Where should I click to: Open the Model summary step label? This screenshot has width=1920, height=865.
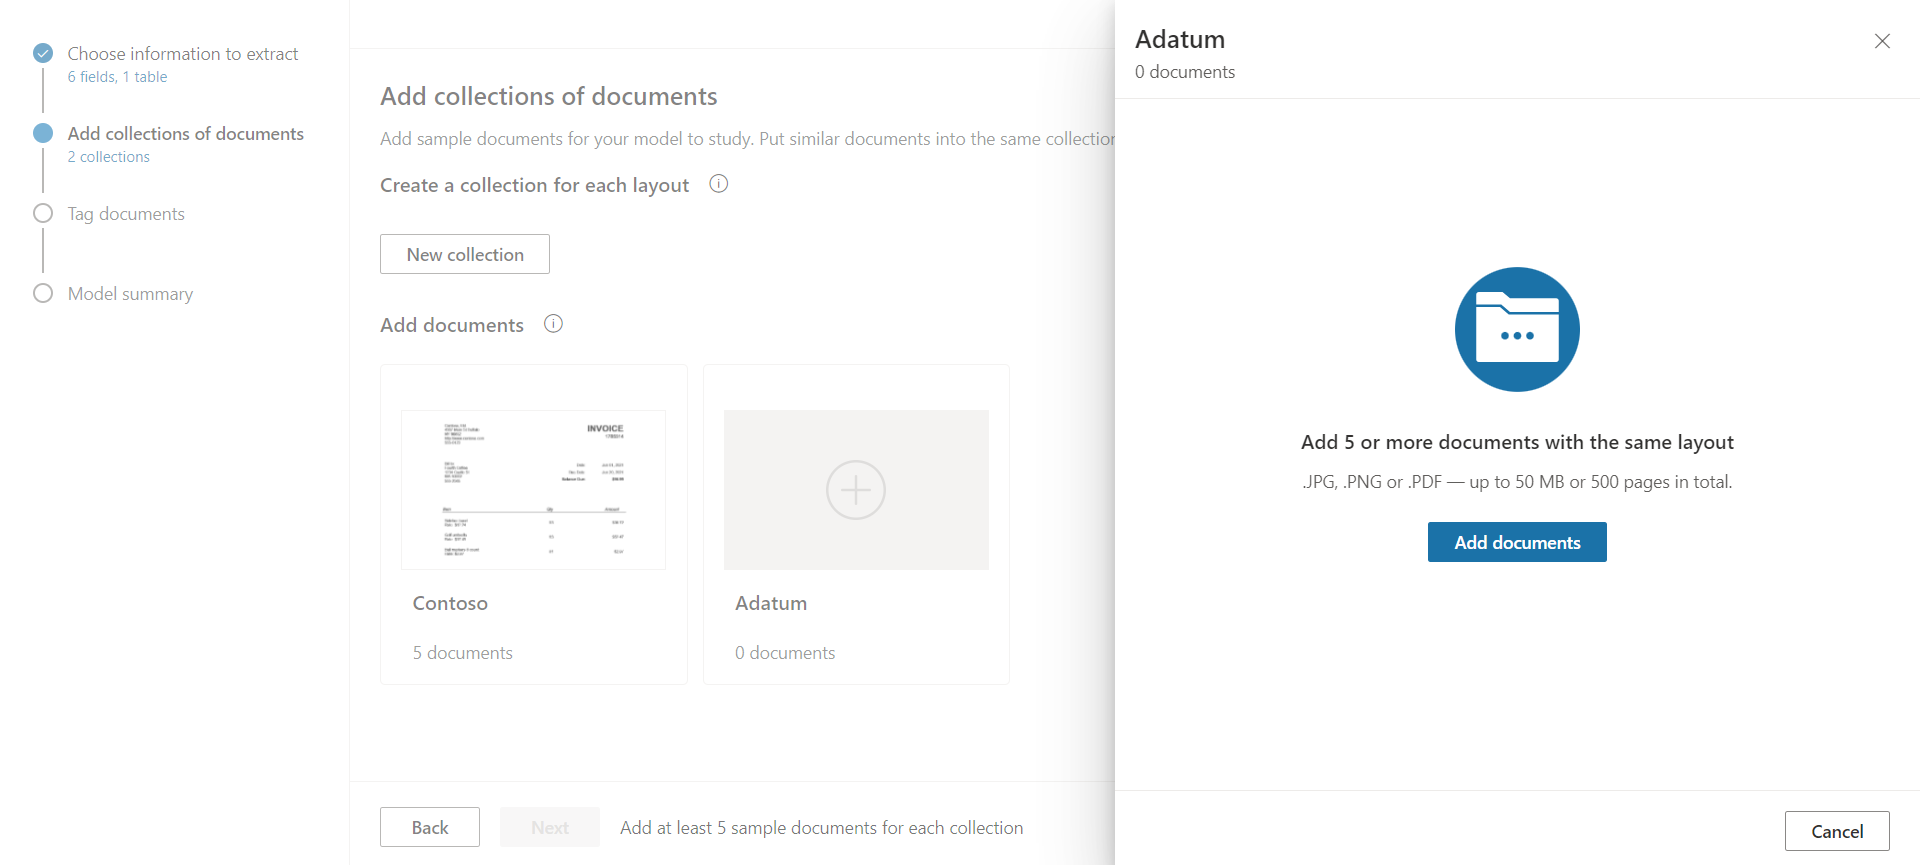point(130,294)
